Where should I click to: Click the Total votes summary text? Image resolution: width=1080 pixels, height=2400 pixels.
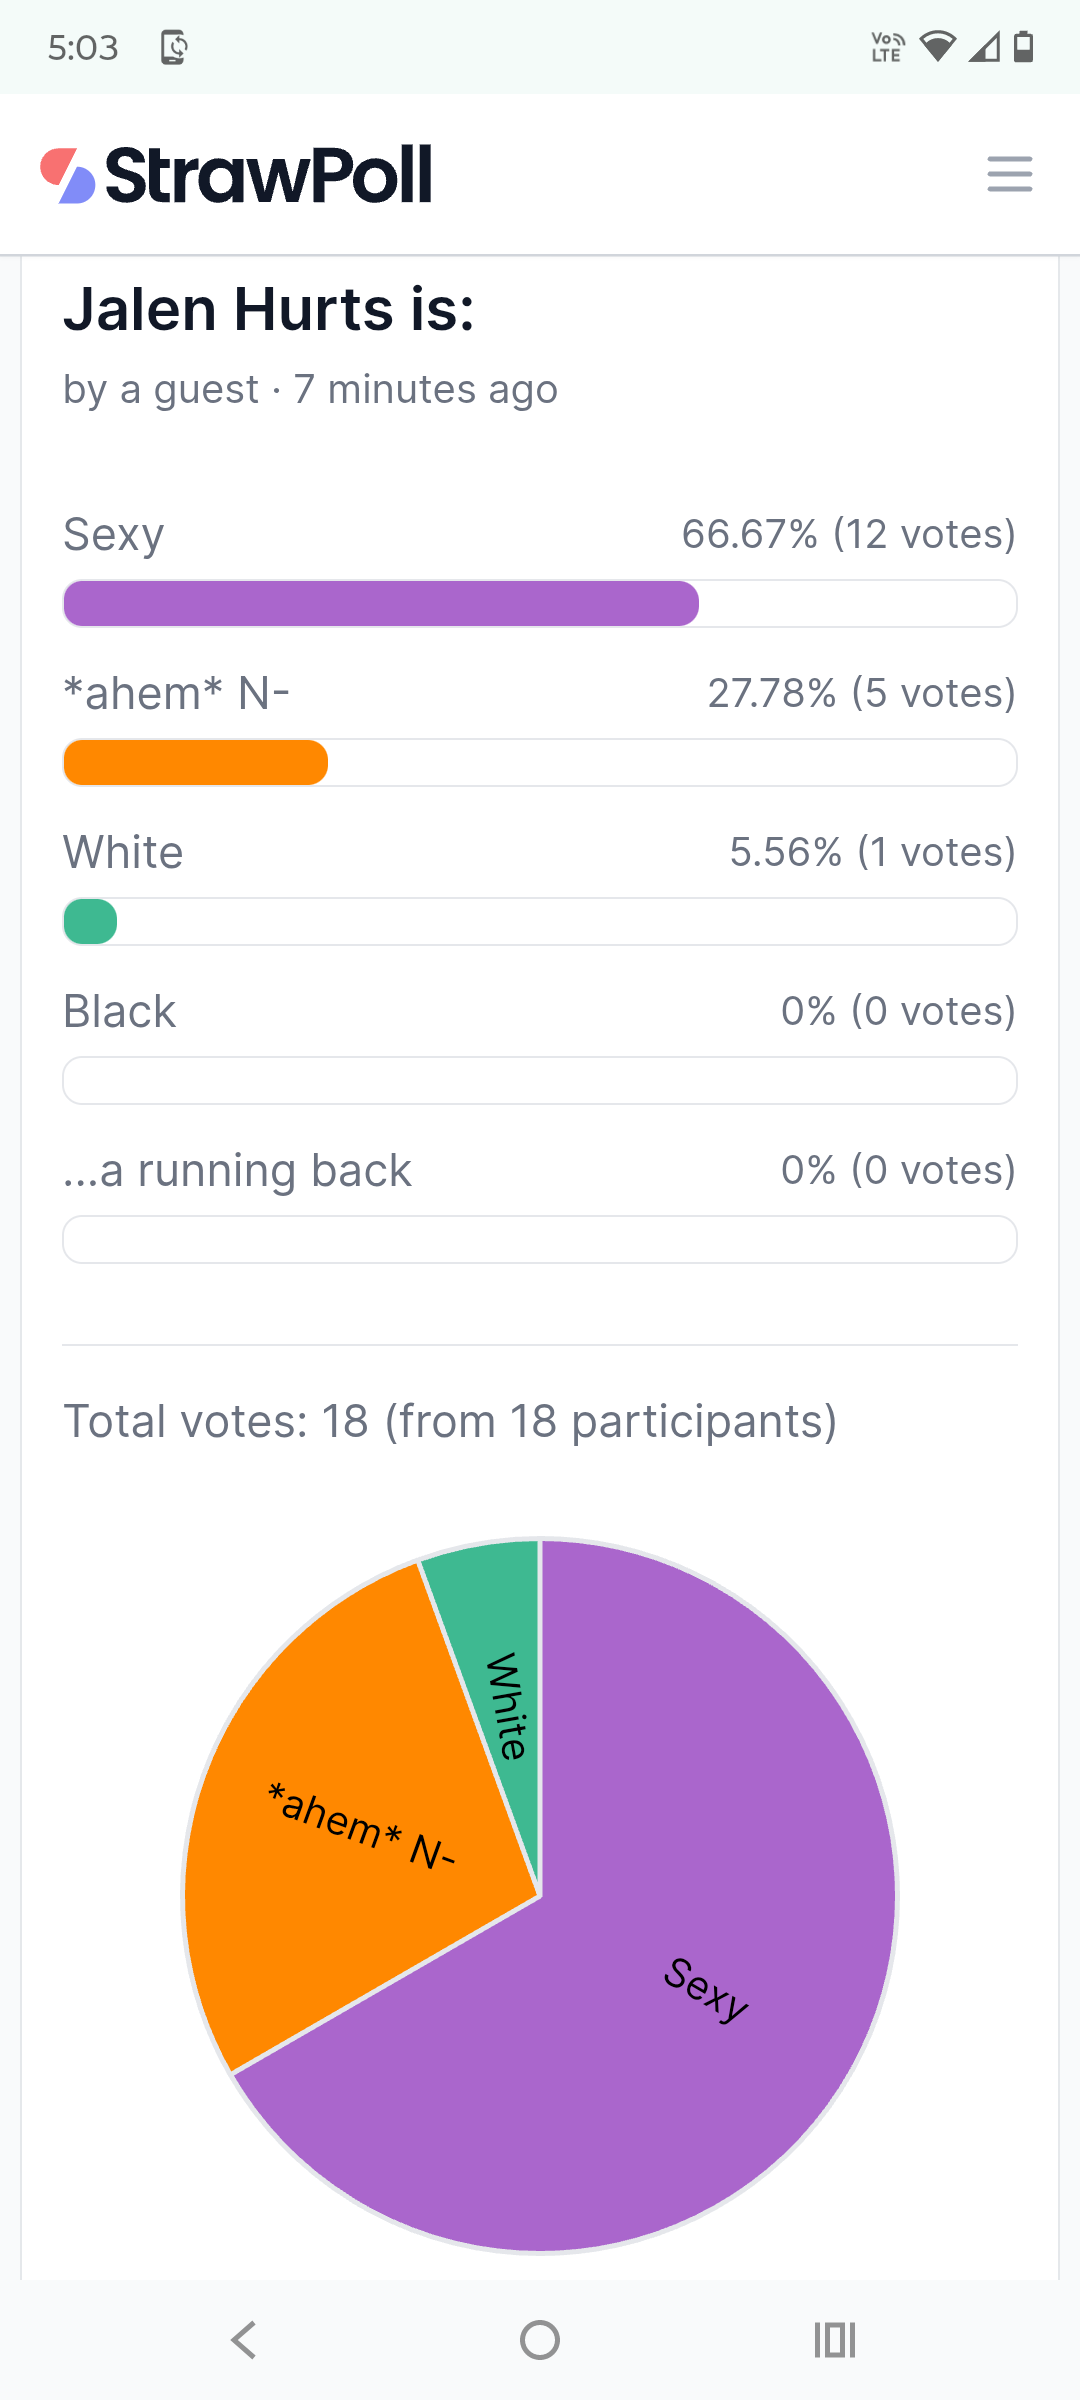pyautogui.click(x=450, y=1421)
